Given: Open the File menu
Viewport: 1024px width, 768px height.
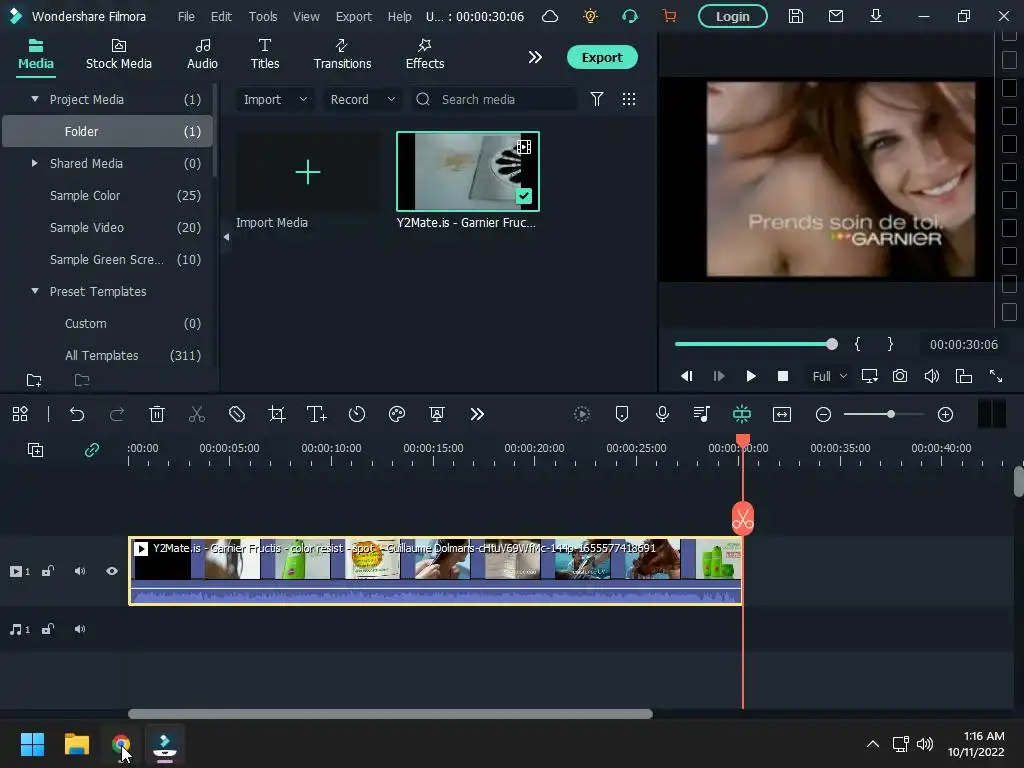Looking at the screenshot, I should click(186, 16).
